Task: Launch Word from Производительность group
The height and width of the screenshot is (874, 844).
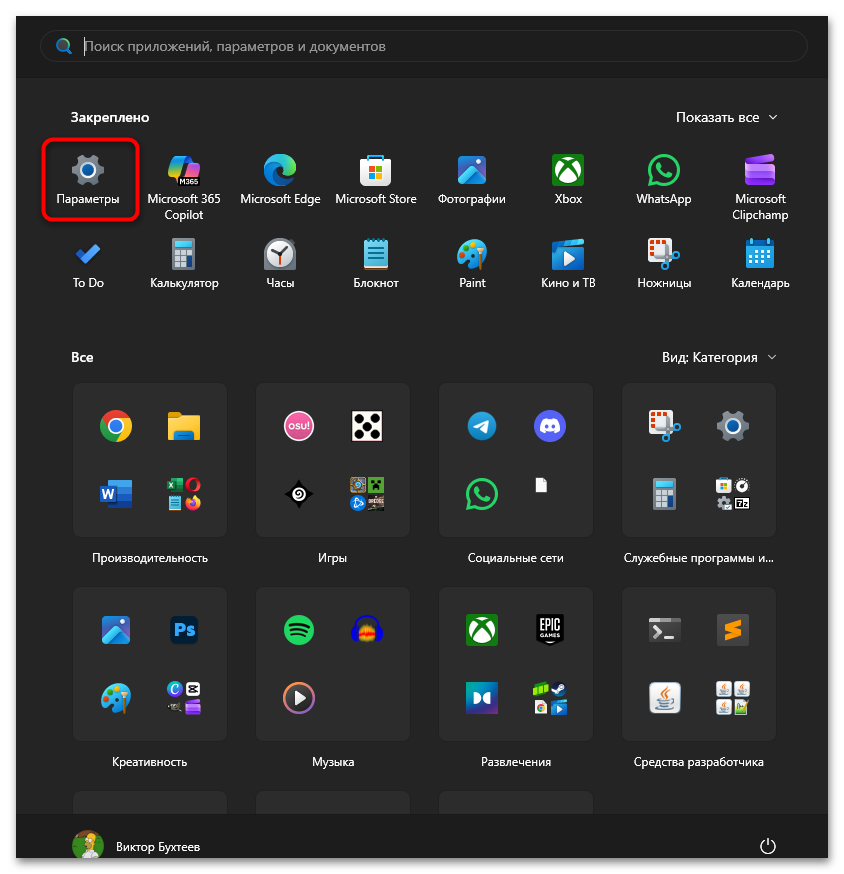Action: (116, 494)
